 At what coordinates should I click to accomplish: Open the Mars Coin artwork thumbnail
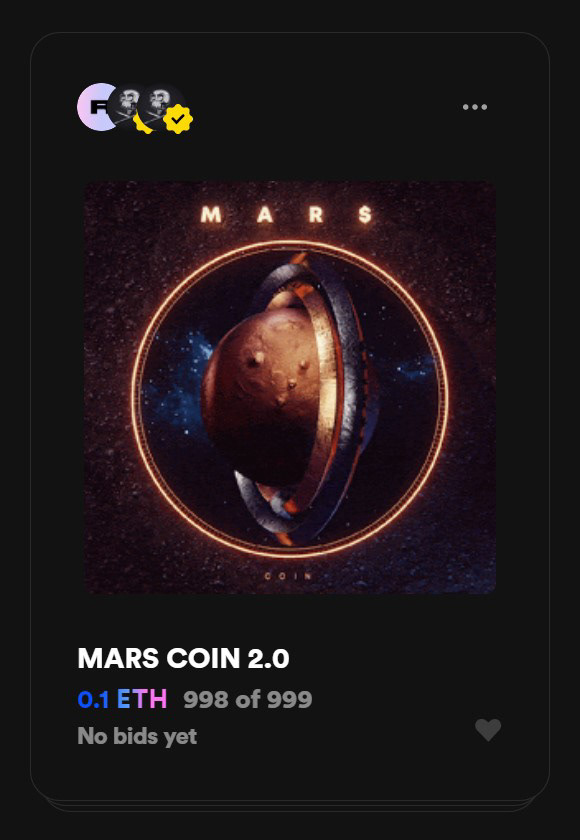290,387
